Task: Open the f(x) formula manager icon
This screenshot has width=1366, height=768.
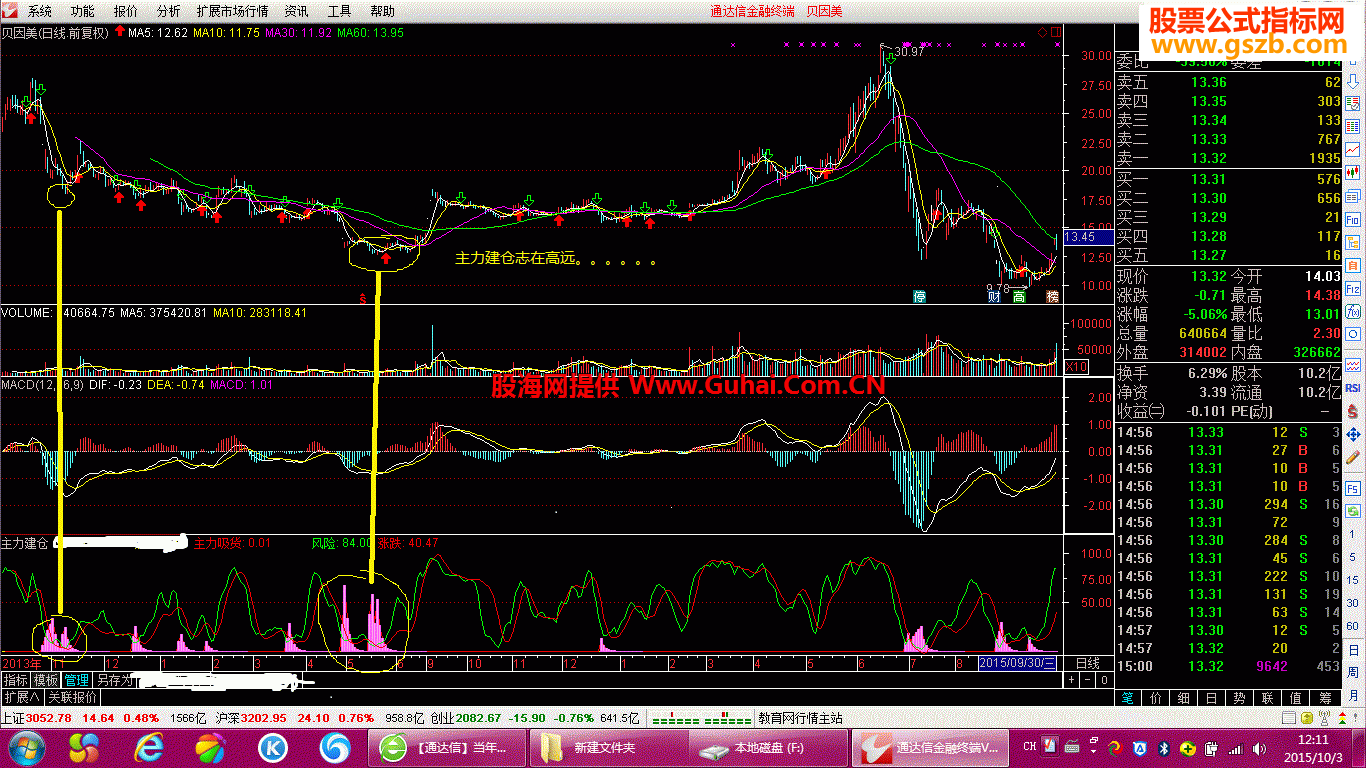Action: [x=1352, y=311]
